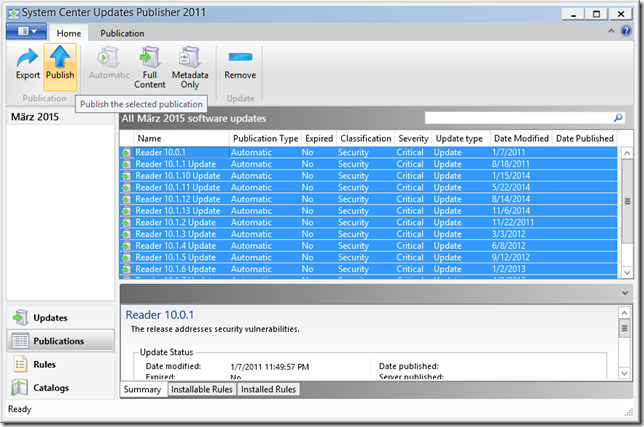The width and height of the screenshot is (644, 427).
Task: Open the help question mark icon
Action: [x=626, y=31]
